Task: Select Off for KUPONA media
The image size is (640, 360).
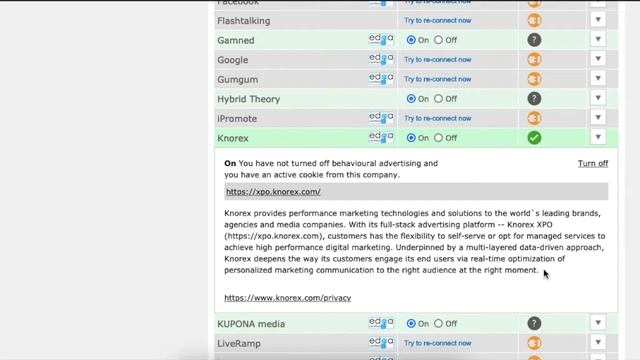Action: 438,324
